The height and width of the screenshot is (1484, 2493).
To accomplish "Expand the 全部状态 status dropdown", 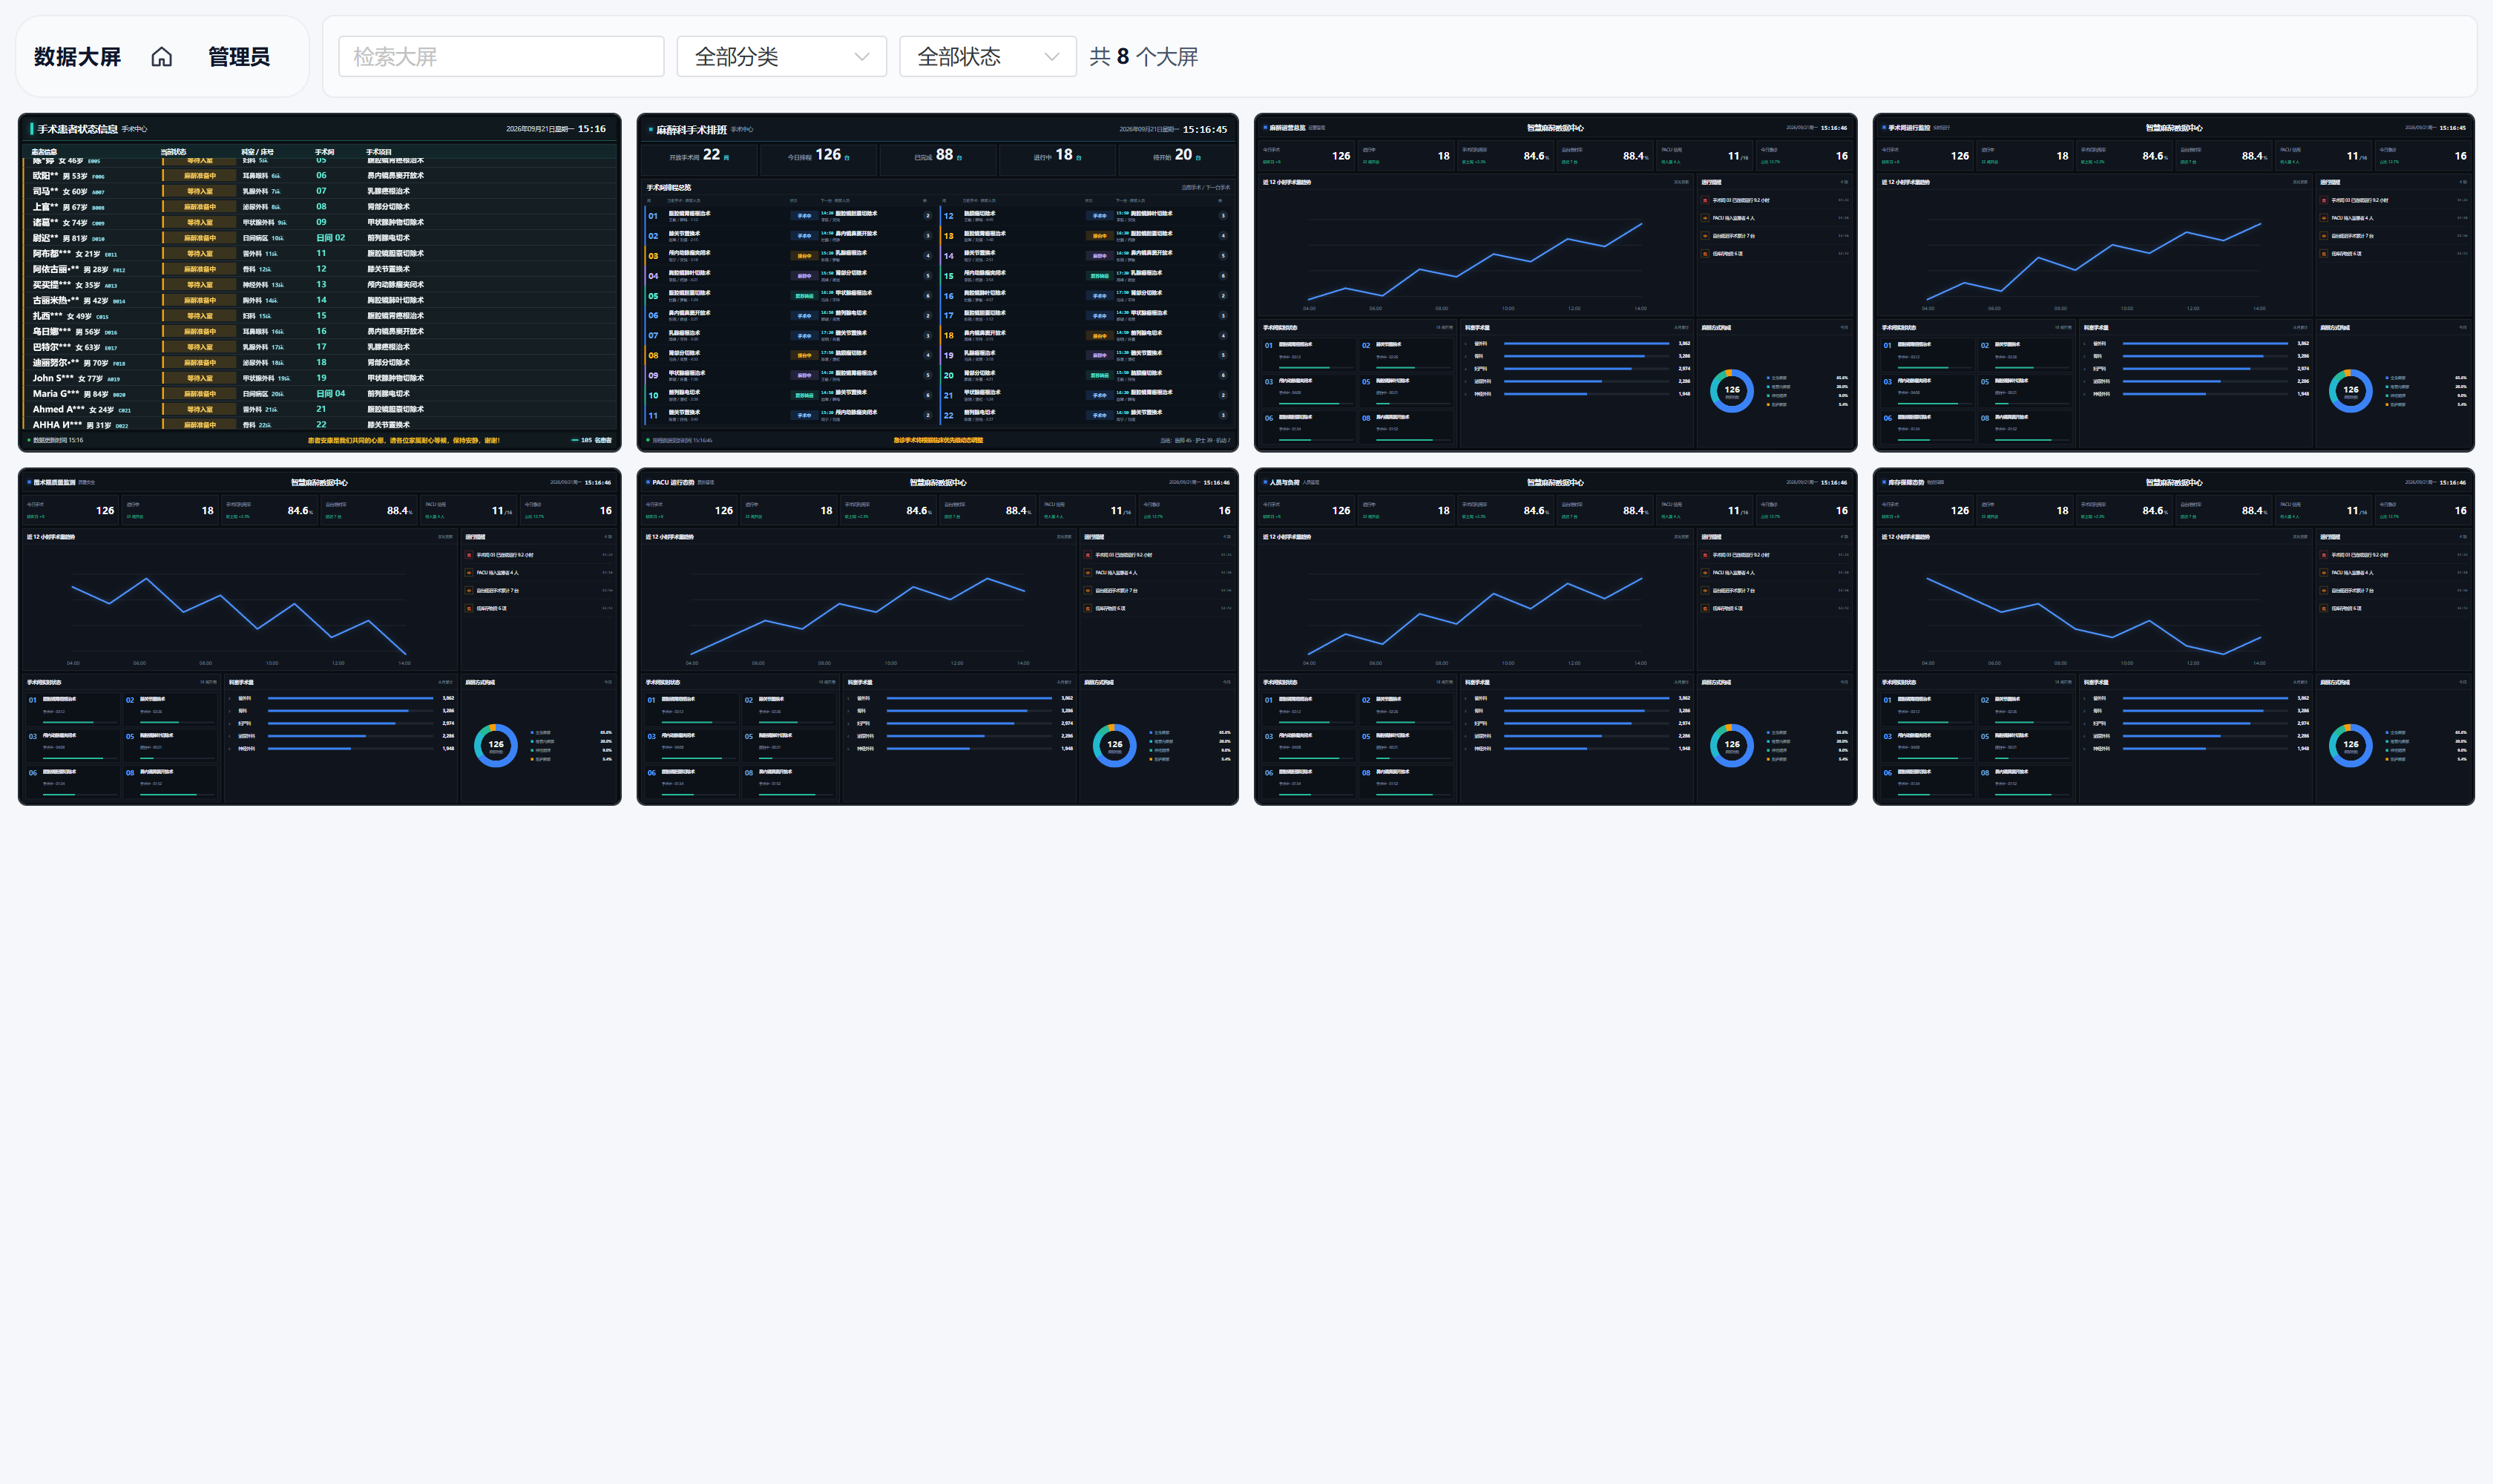I will point(987,57).
